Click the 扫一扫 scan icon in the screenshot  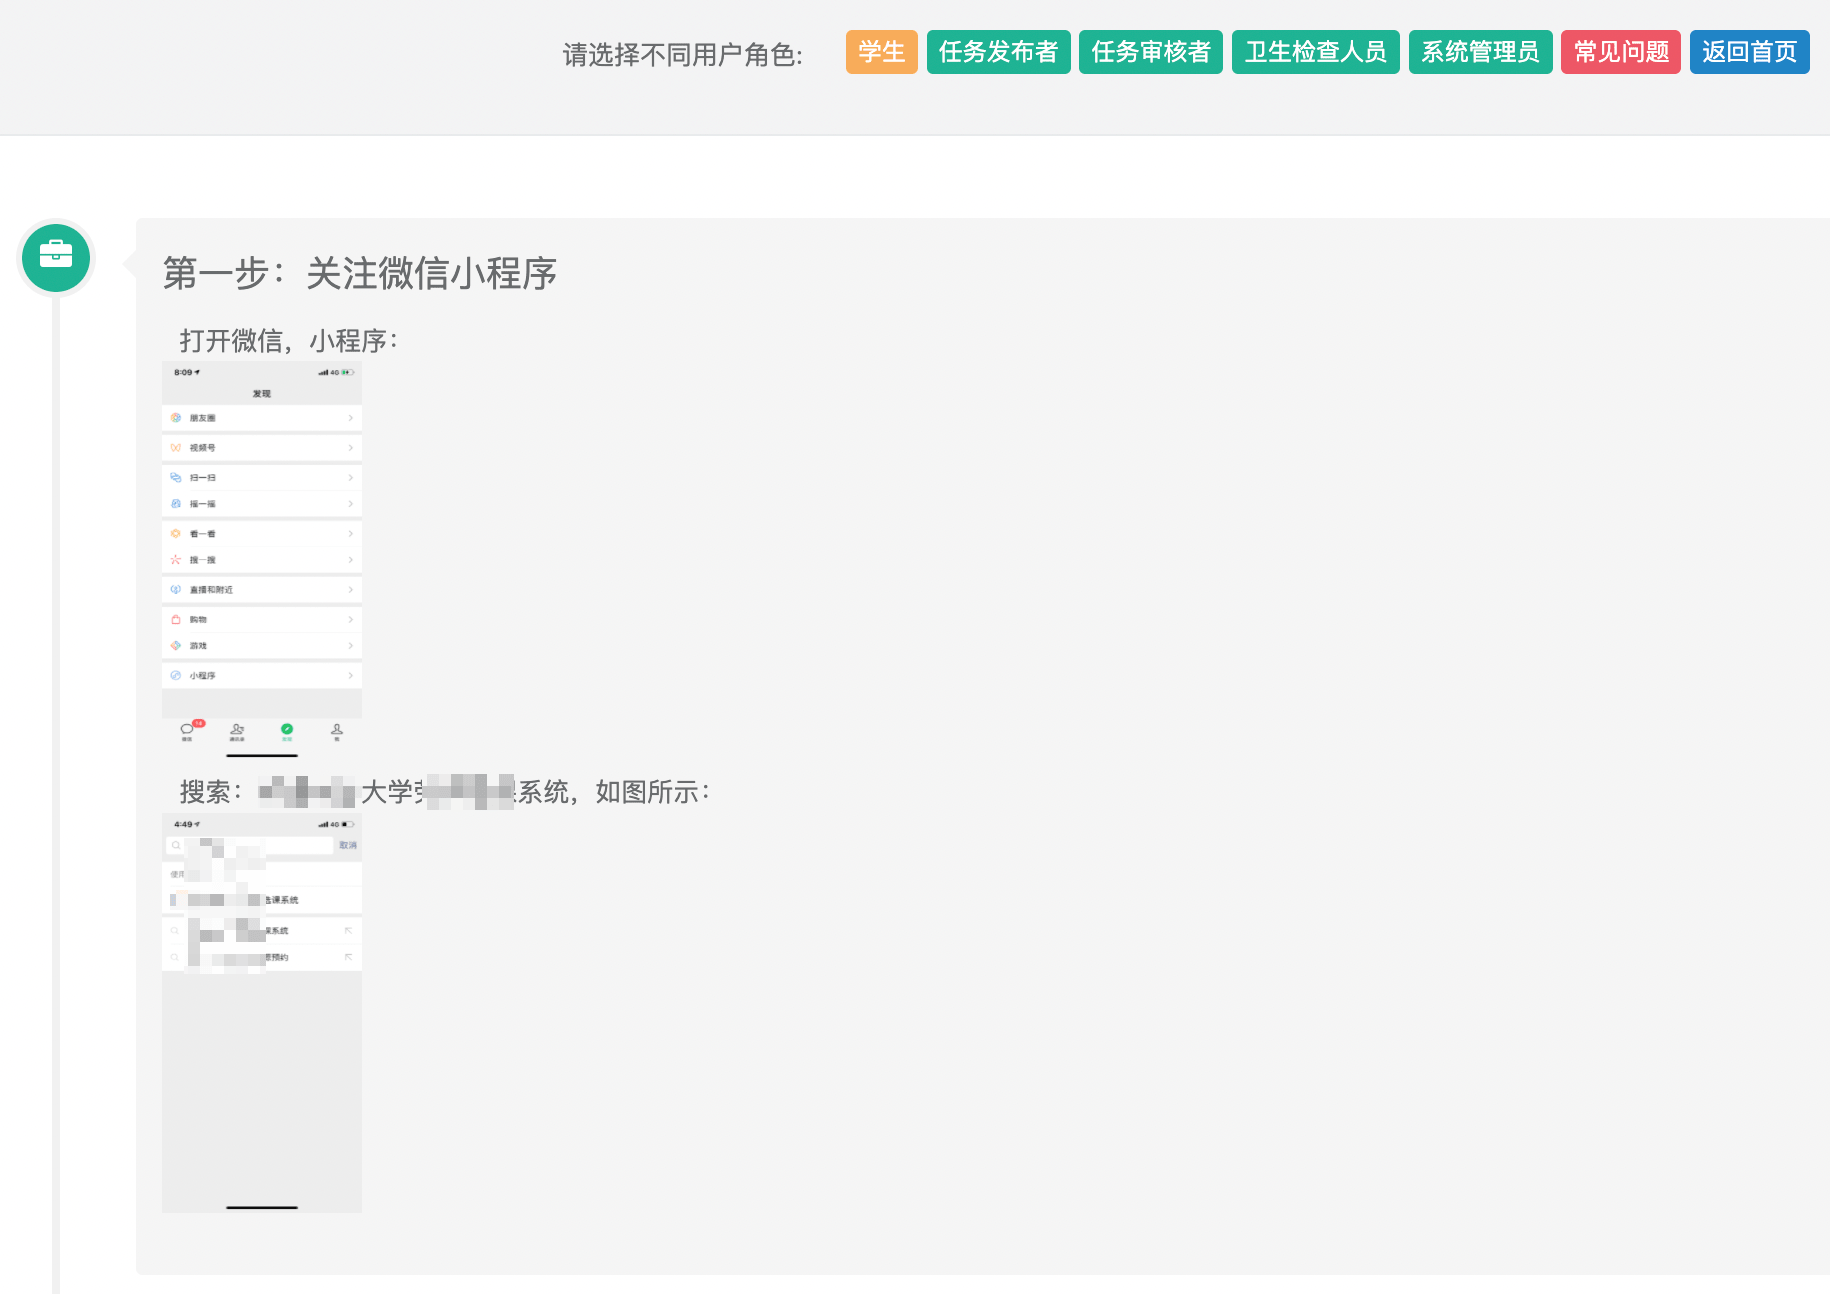[x=176, y=478]
